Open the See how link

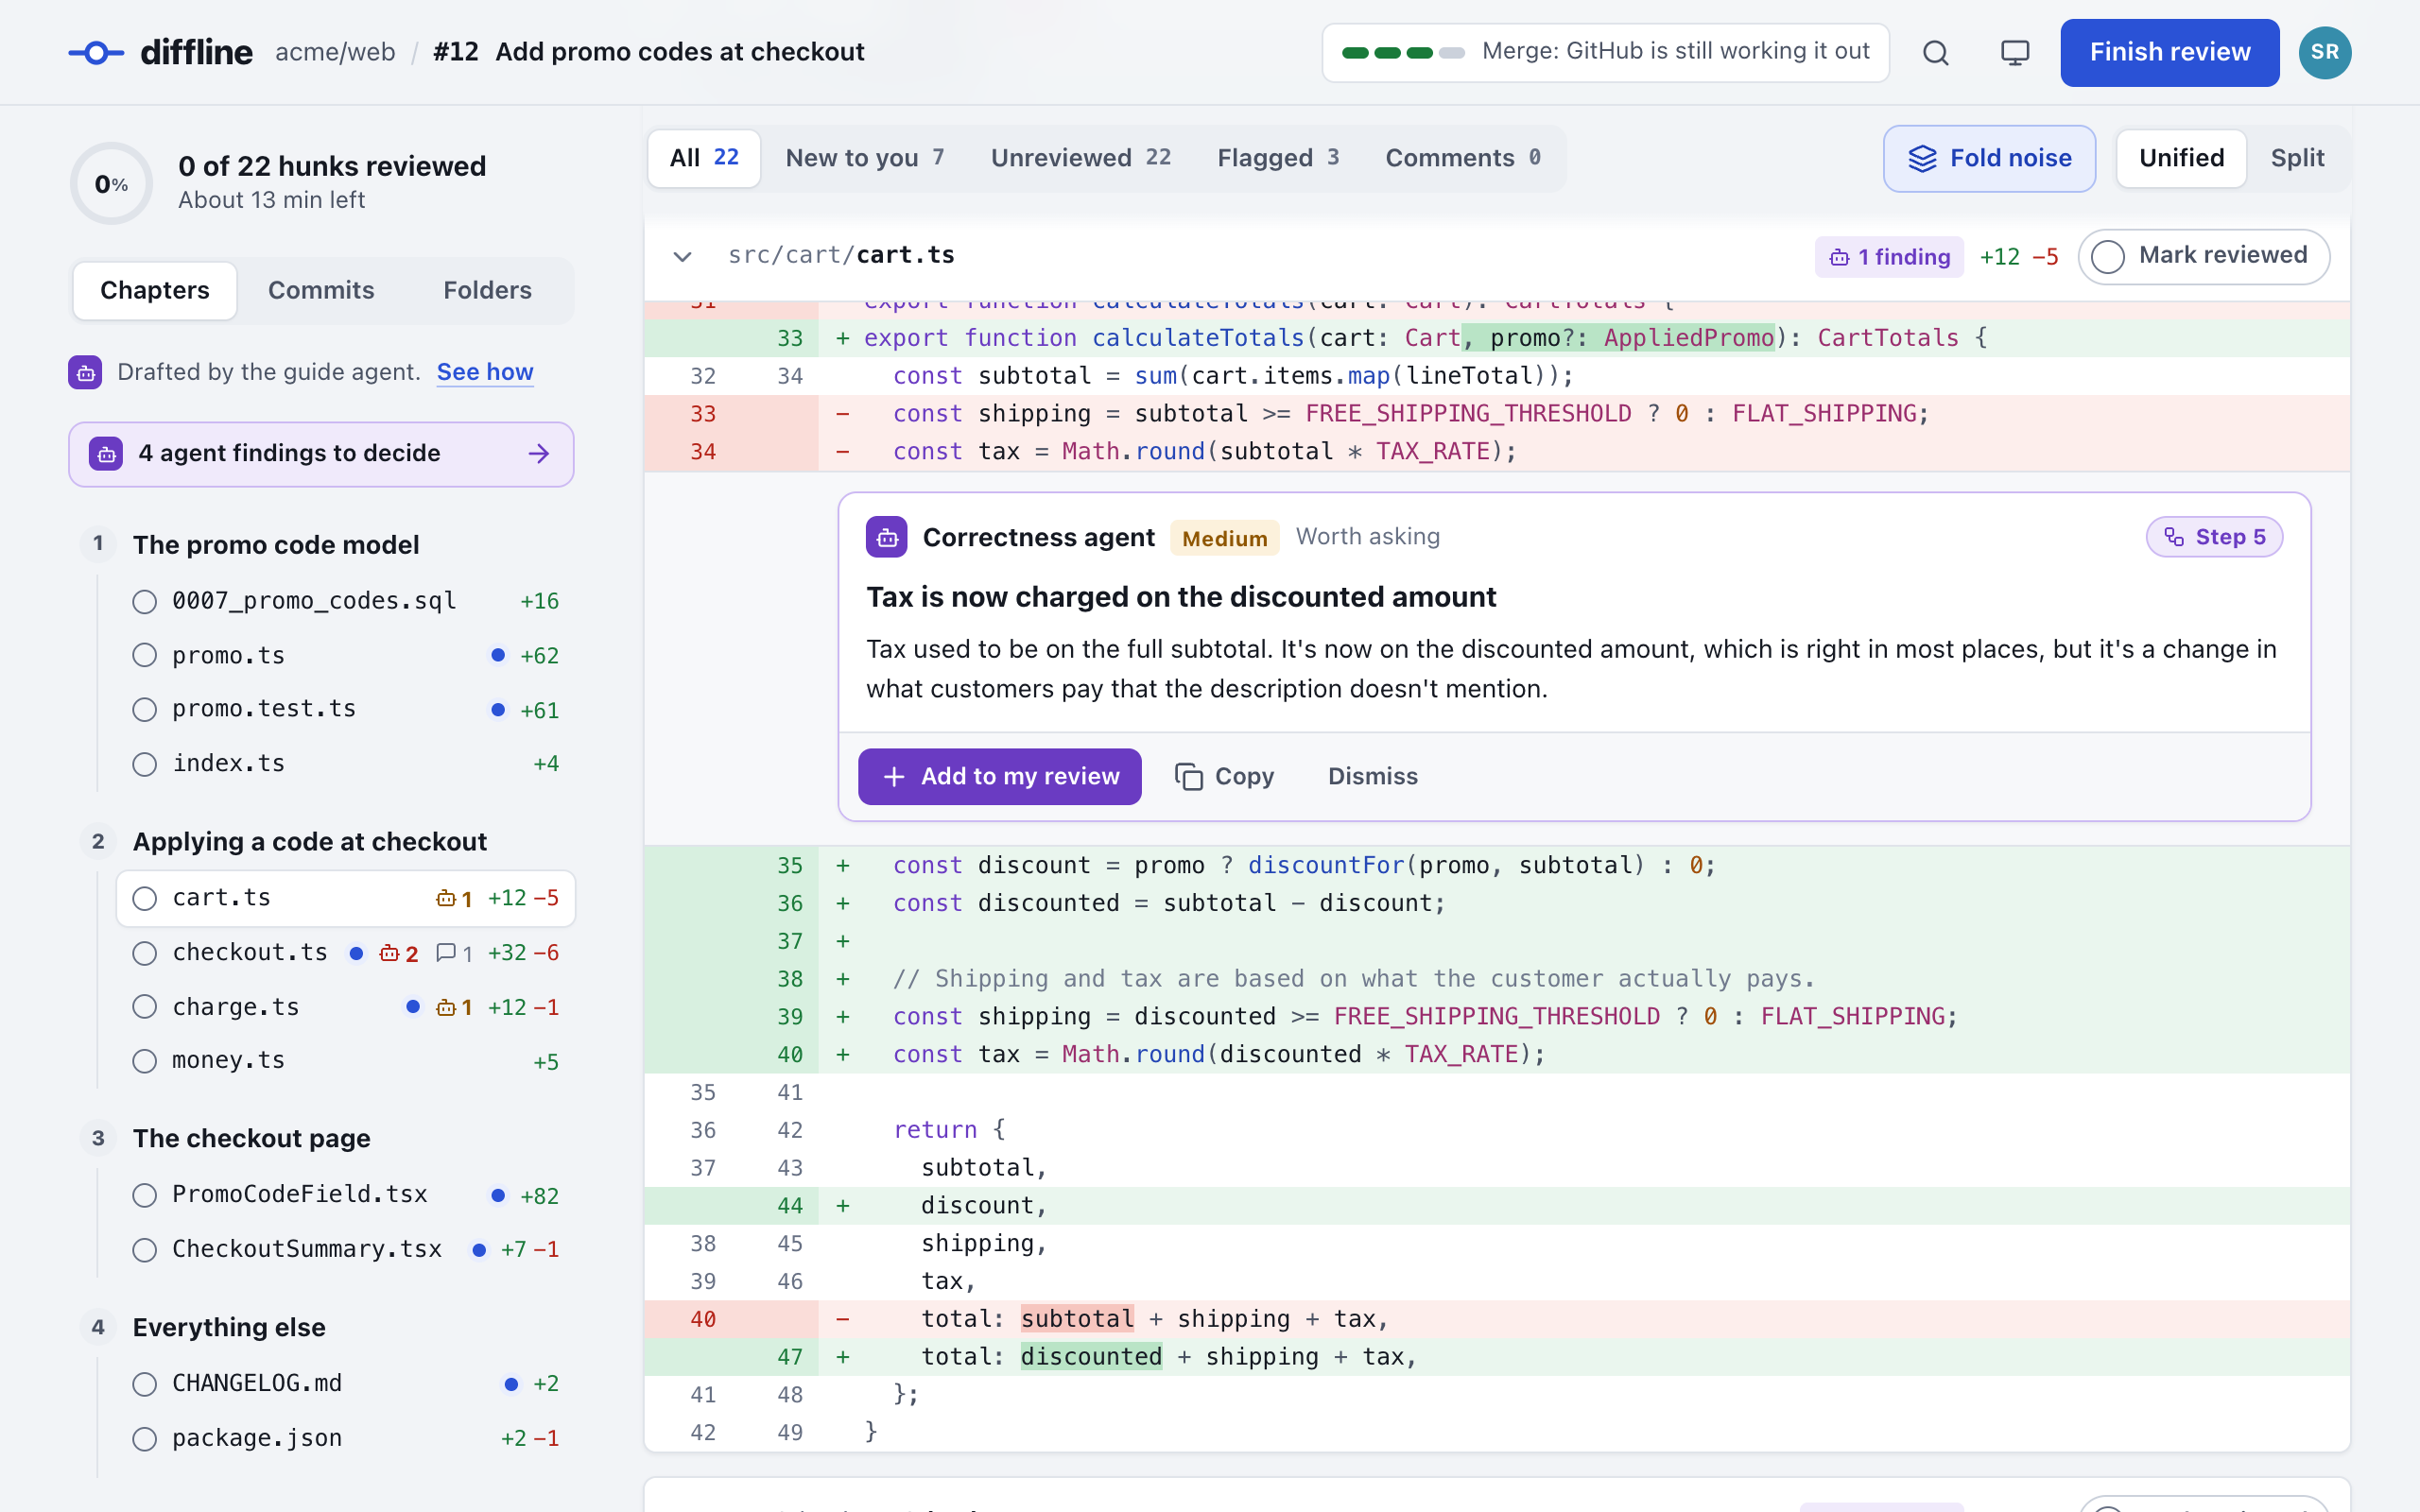point(485,372)
